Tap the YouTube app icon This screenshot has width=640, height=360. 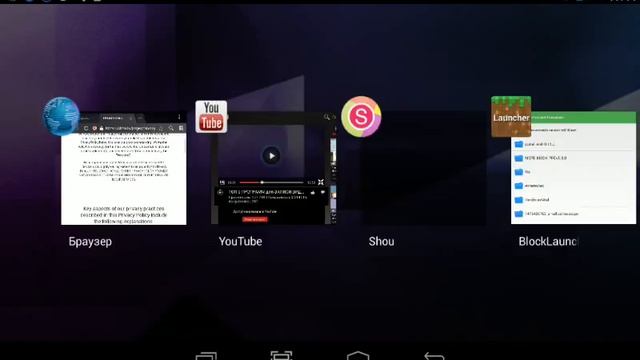(x=211, y=117)
